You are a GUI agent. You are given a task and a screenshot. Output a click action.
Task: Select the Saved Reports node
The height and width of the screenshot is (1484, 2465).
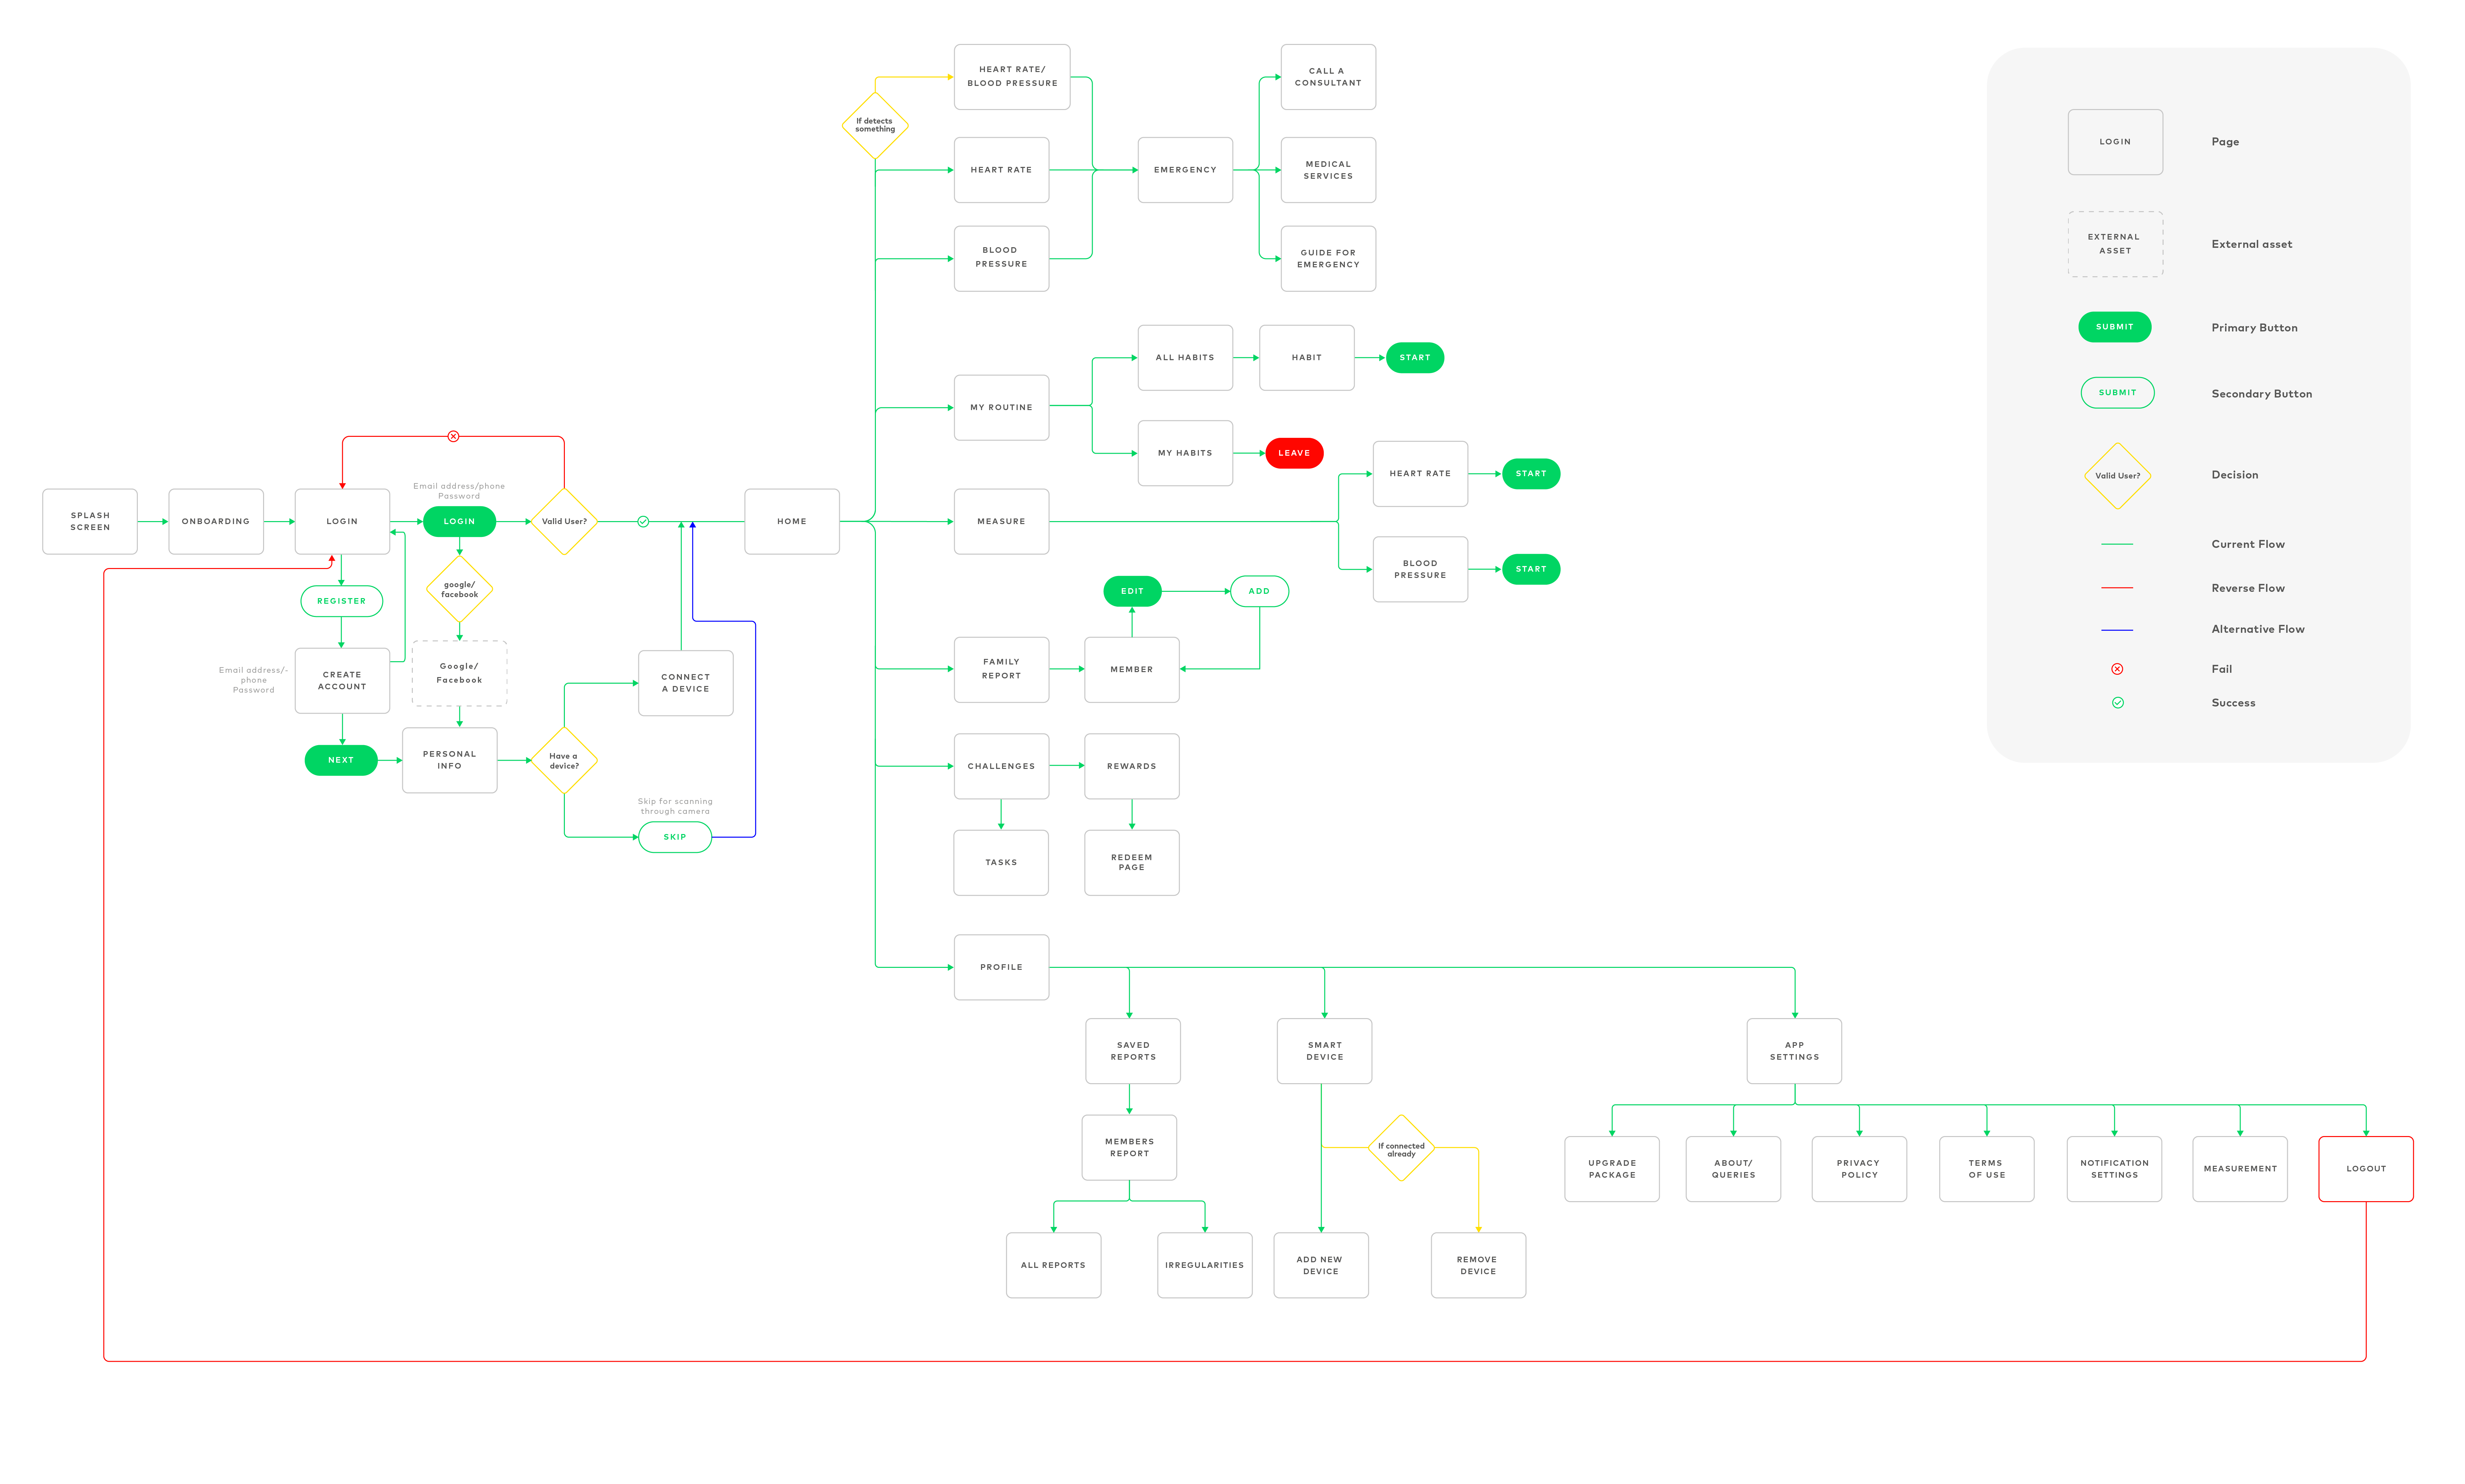tap(1133, 1051)
